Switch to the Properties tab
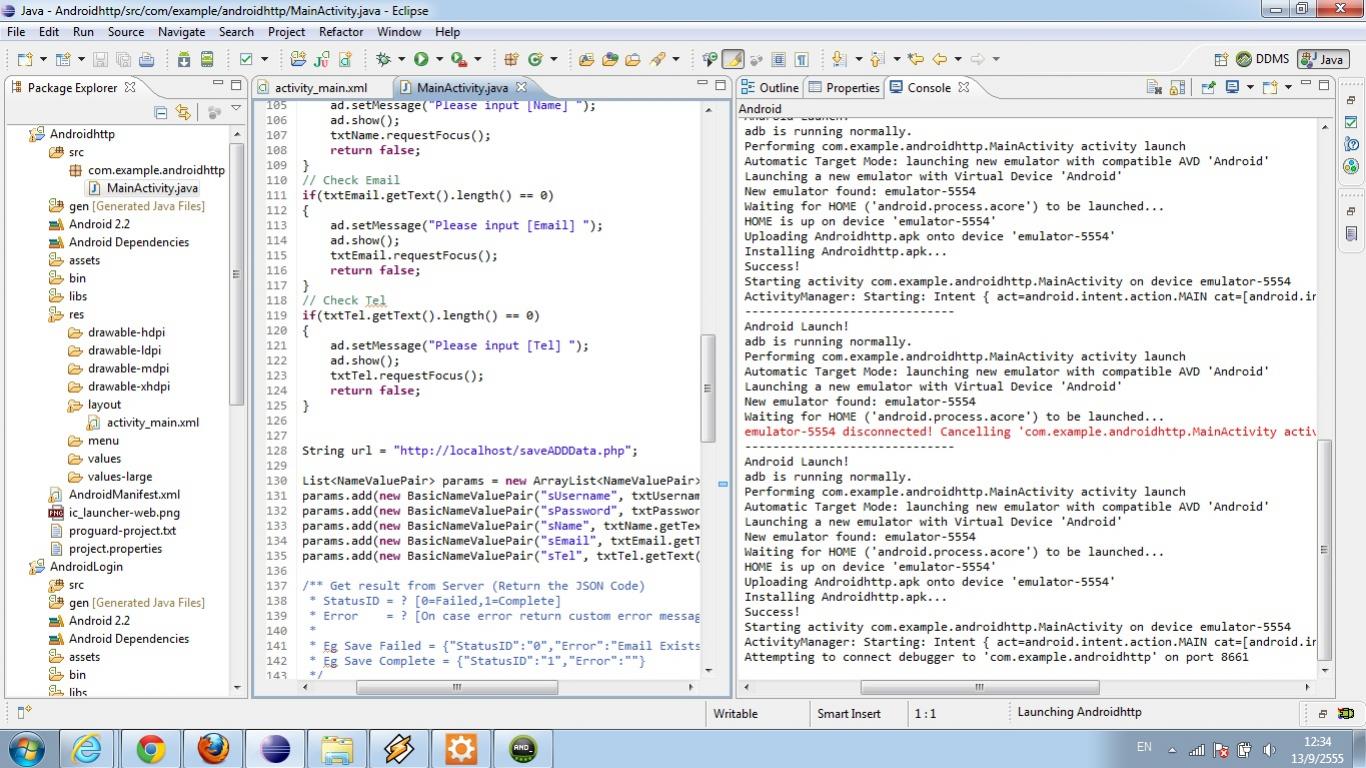The width and height of the screenshot is (1366, 768). coord(844,88)
